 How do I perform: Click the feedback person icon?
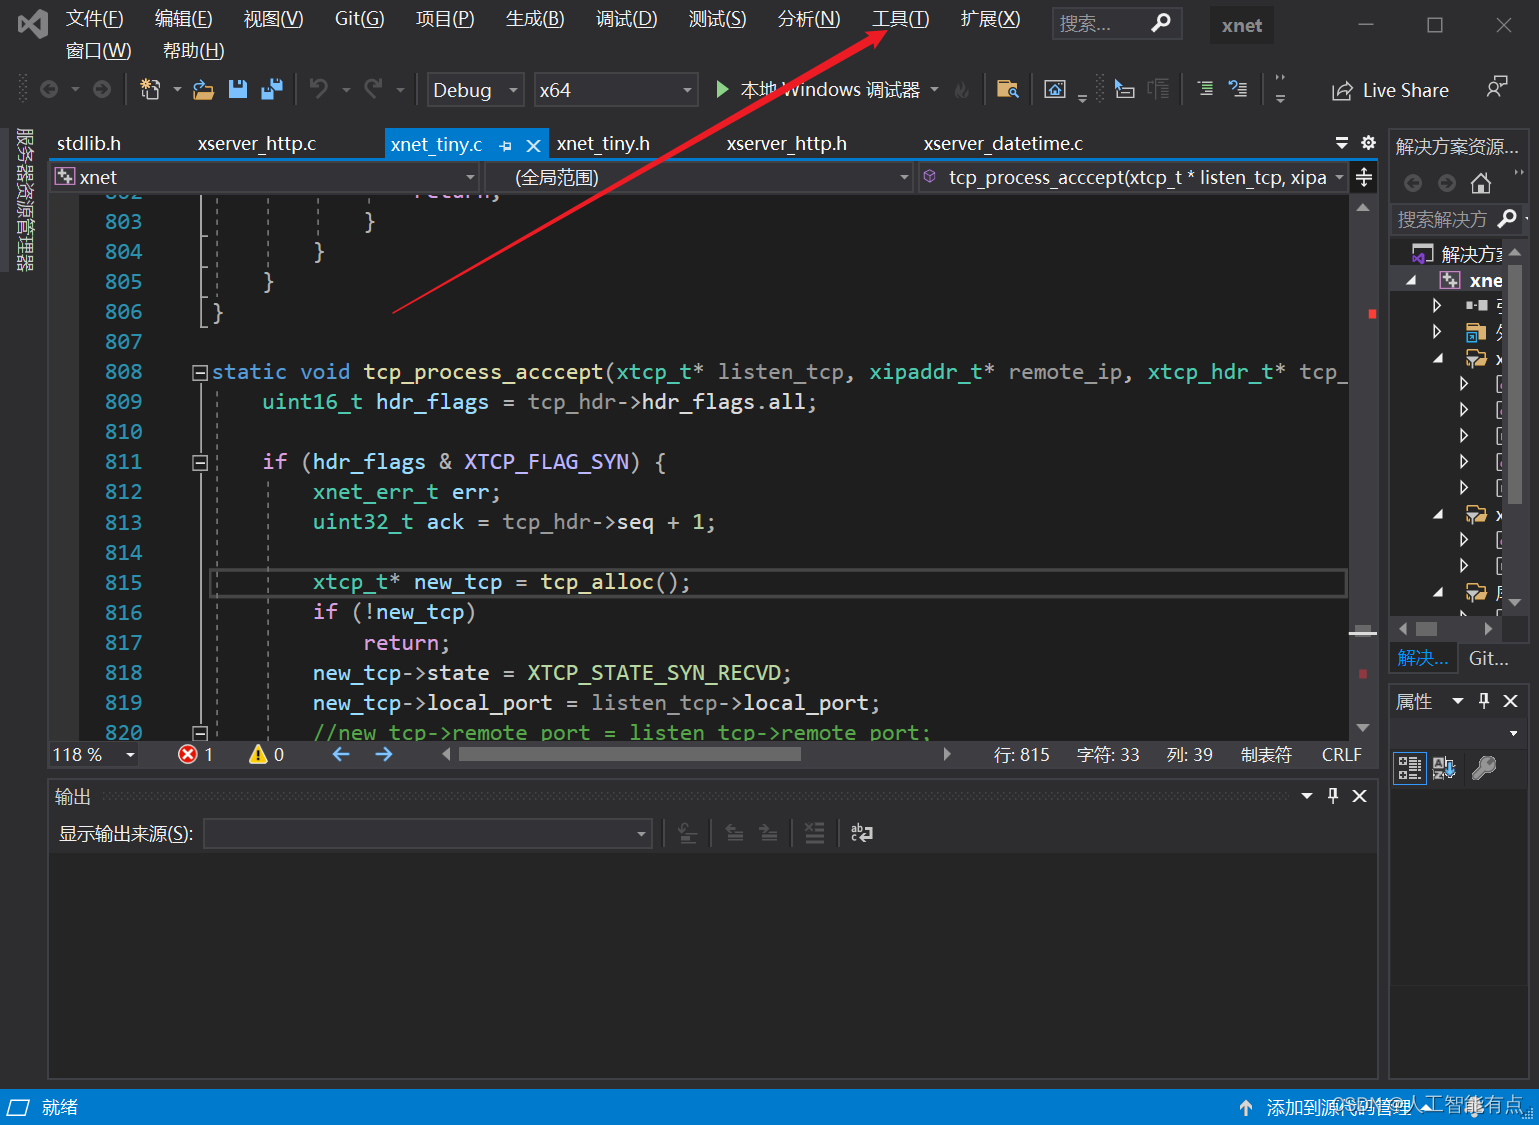tap(1496, 88)
